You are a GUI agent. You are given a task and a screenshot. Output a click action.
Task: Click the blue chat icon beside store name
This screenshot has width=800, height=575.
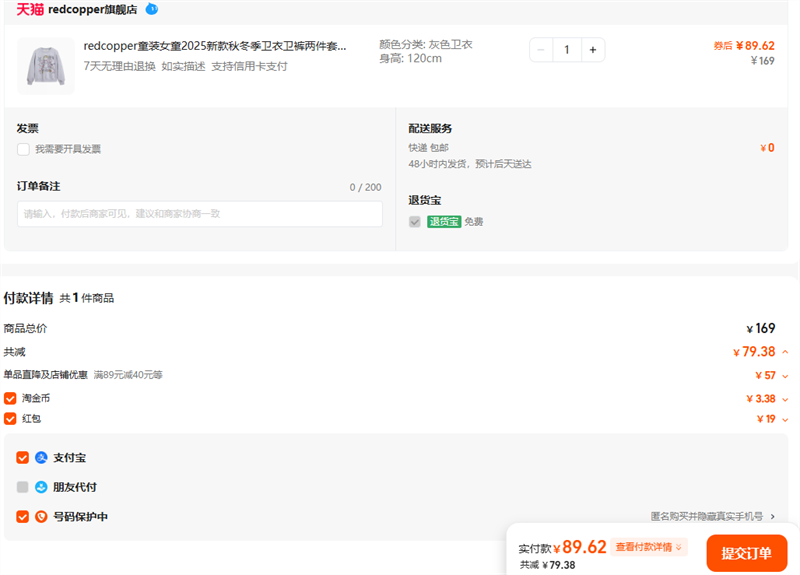[151, 9]
